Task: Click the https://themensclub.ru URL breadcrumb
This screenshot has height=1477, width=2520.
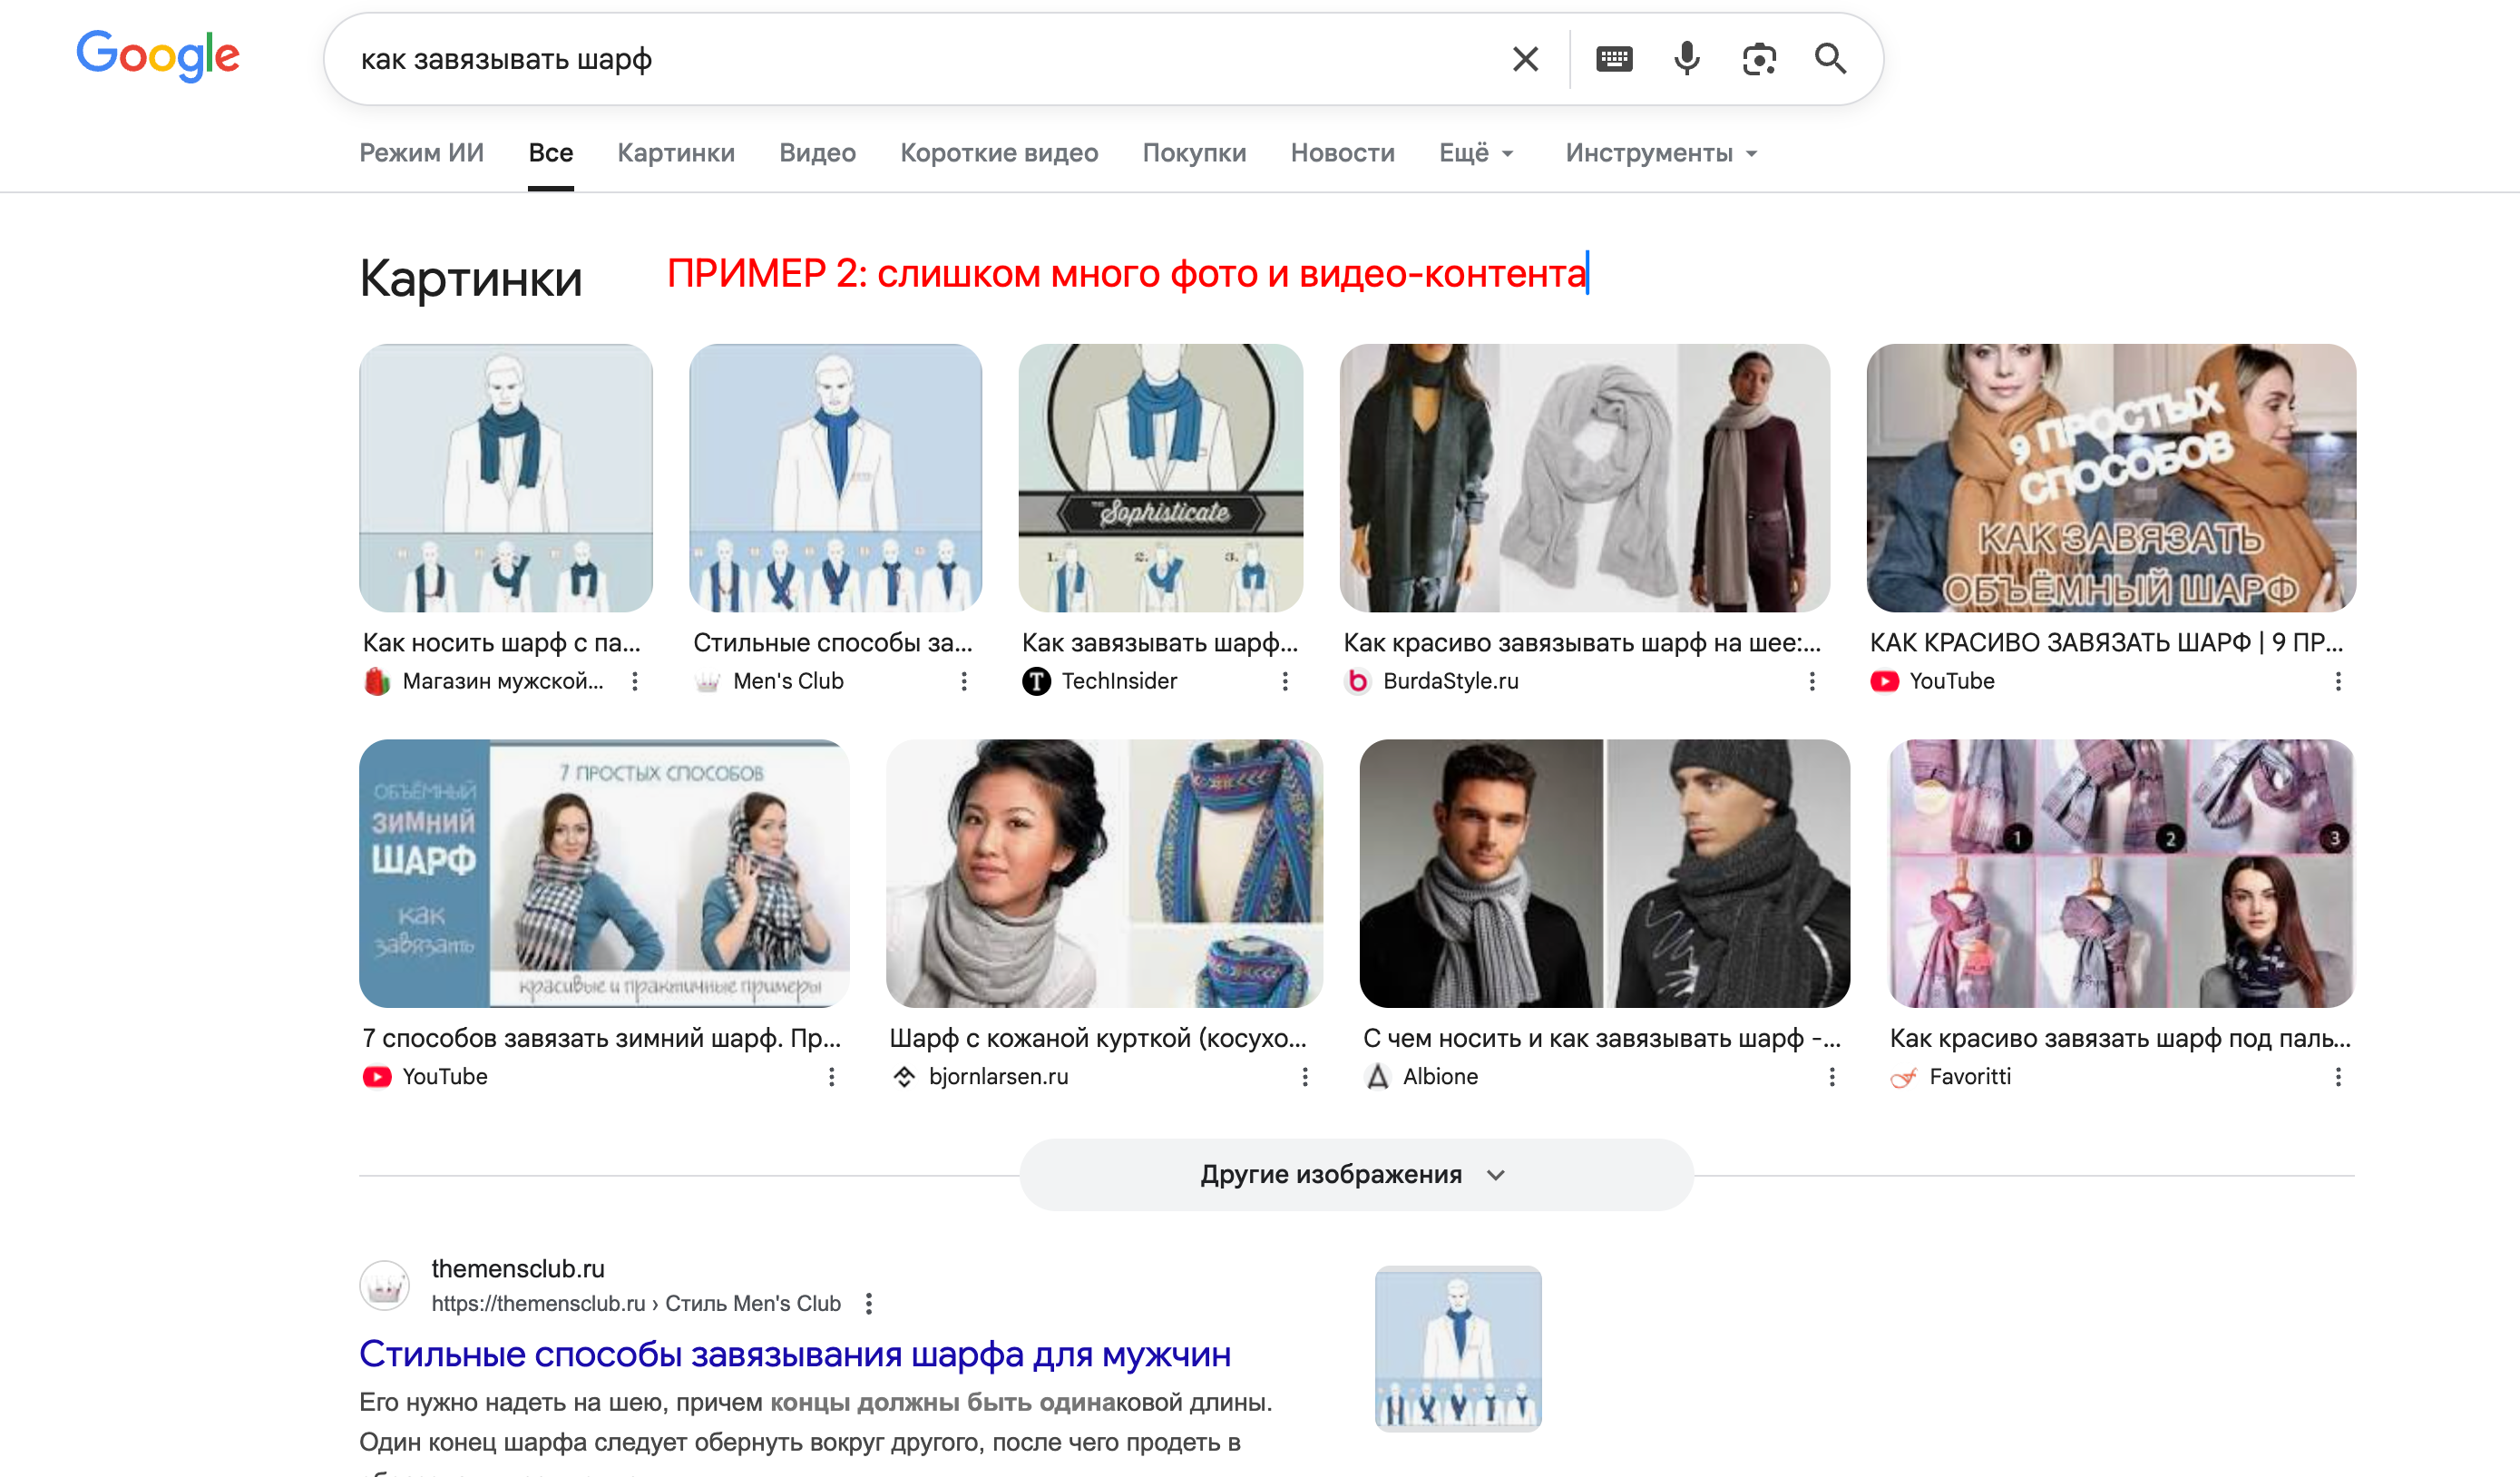Action: (x=636, y=1303)
